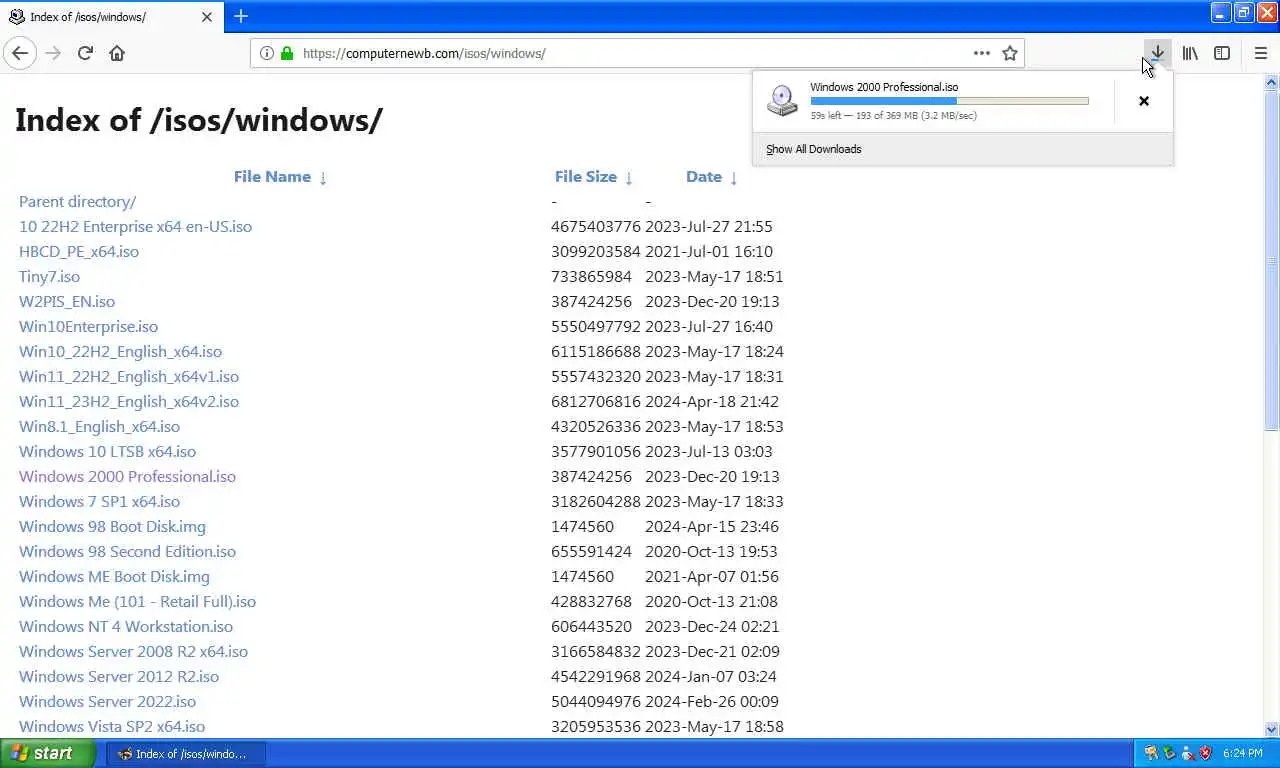Download Windows Me (101 - Retail Full).iso

tap(137, 601)
